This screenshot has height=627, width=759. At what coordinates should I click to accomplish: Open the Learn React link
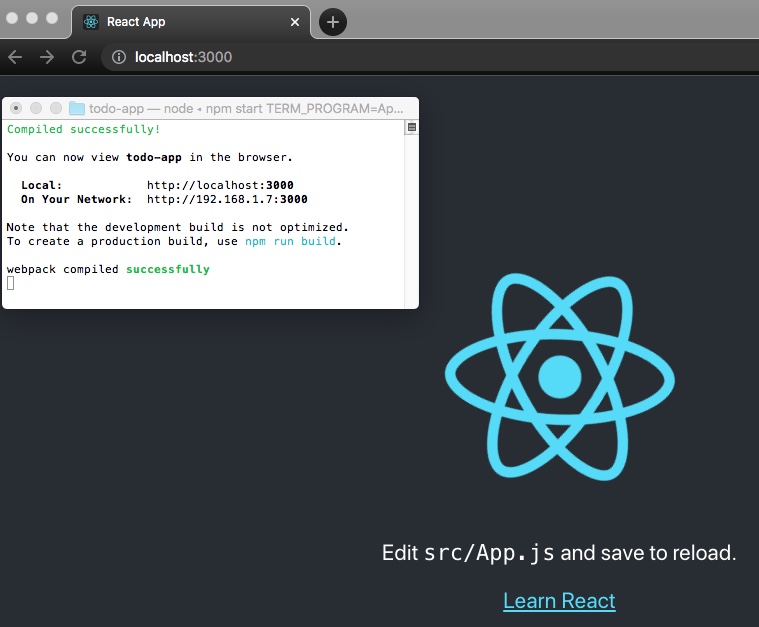coord(559,601)
